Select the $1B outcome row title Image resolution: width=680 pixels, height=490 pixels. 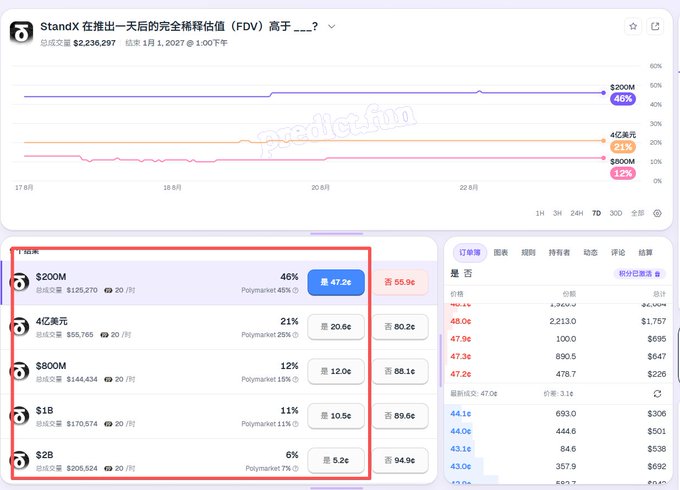[45, 410]
